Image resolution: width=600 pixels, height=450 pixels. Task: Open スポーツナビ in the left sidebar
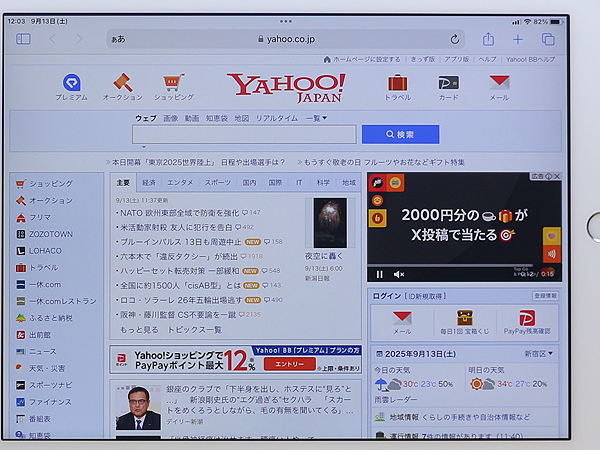[x=51, y=385]
